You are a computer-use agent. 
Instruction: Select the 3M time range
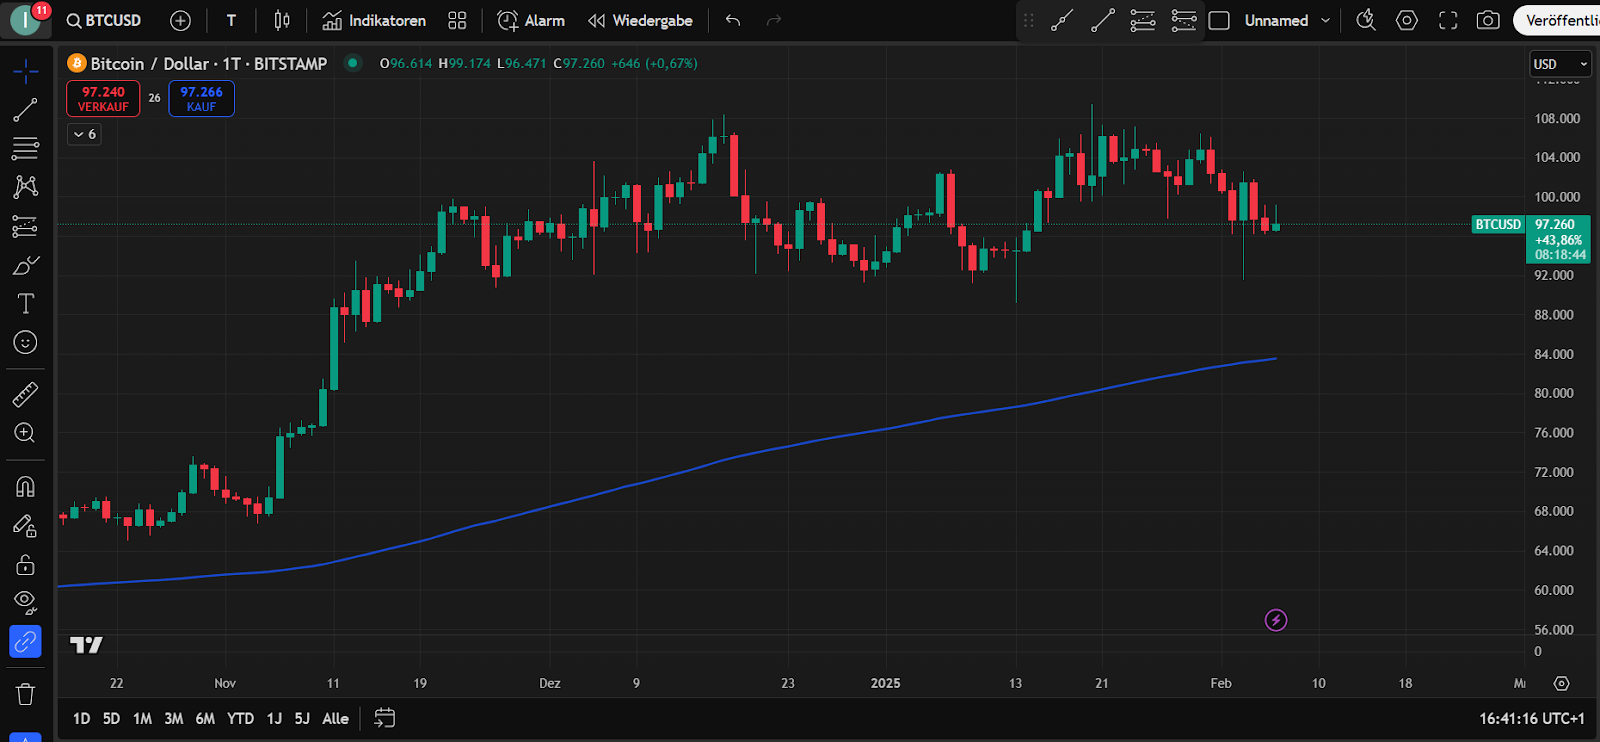(x=174, y=718)
